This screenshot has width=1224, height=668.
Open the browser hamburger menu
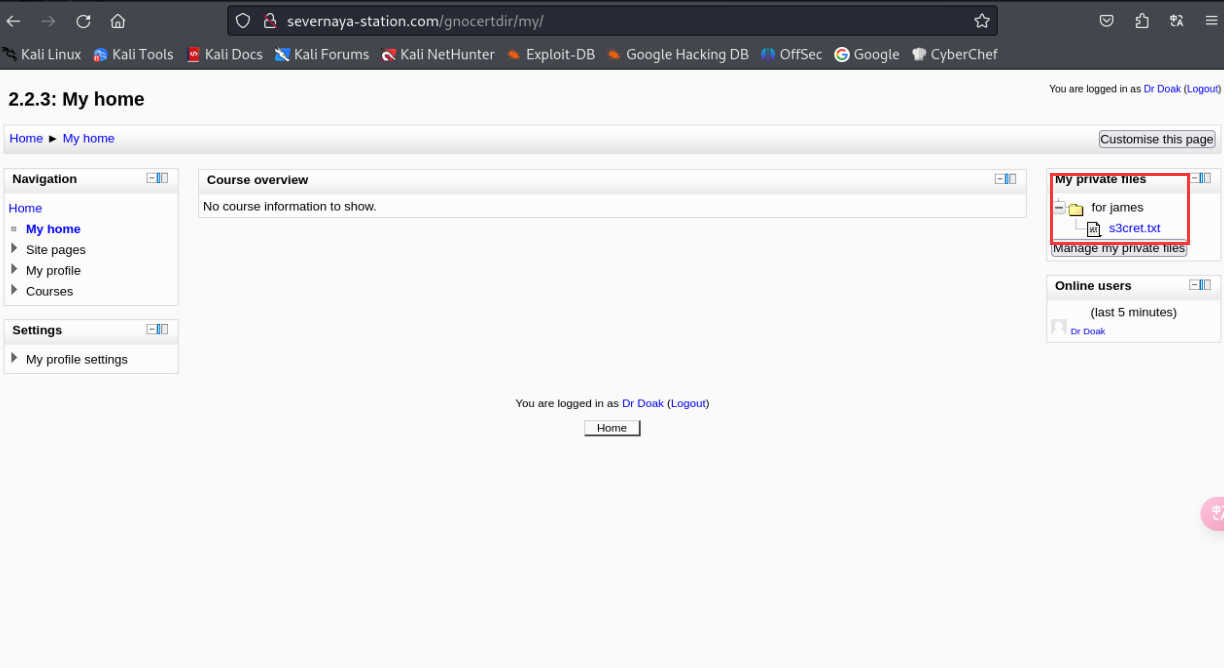(1211, 21)
